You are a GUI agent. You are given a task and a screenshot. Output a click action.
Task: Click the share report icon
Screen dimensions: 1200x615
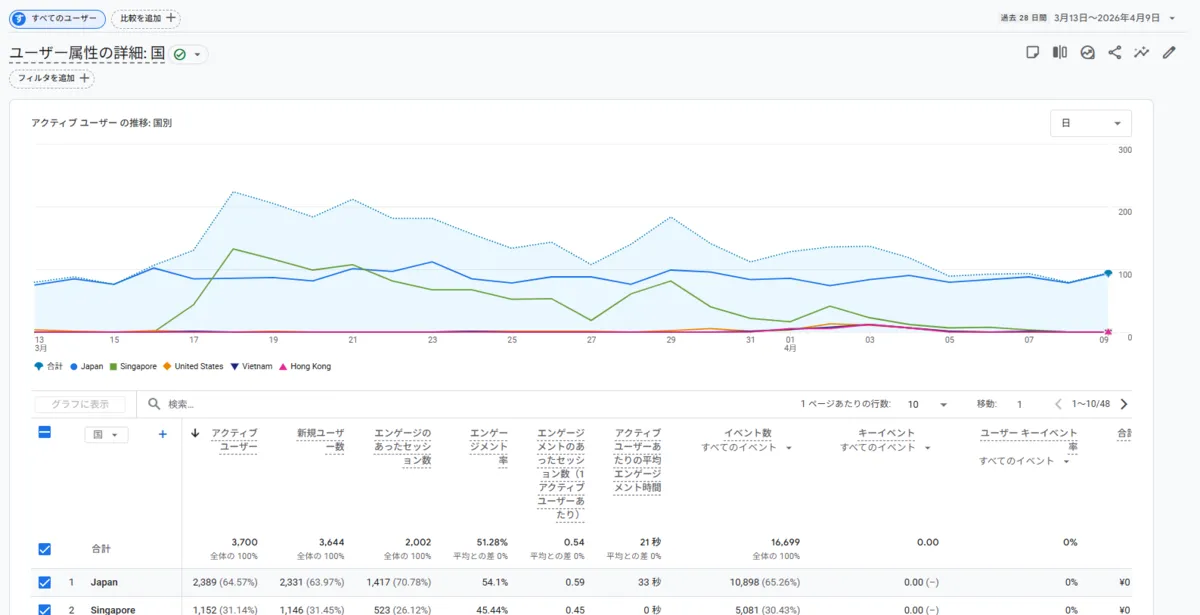point(1115,53)
